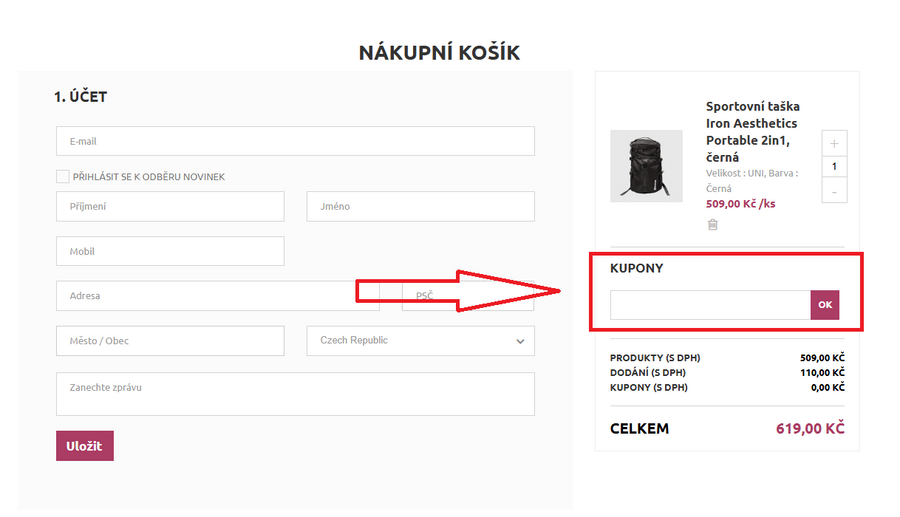
Task: Click the Město / Obec field
Action: point(170,341)
